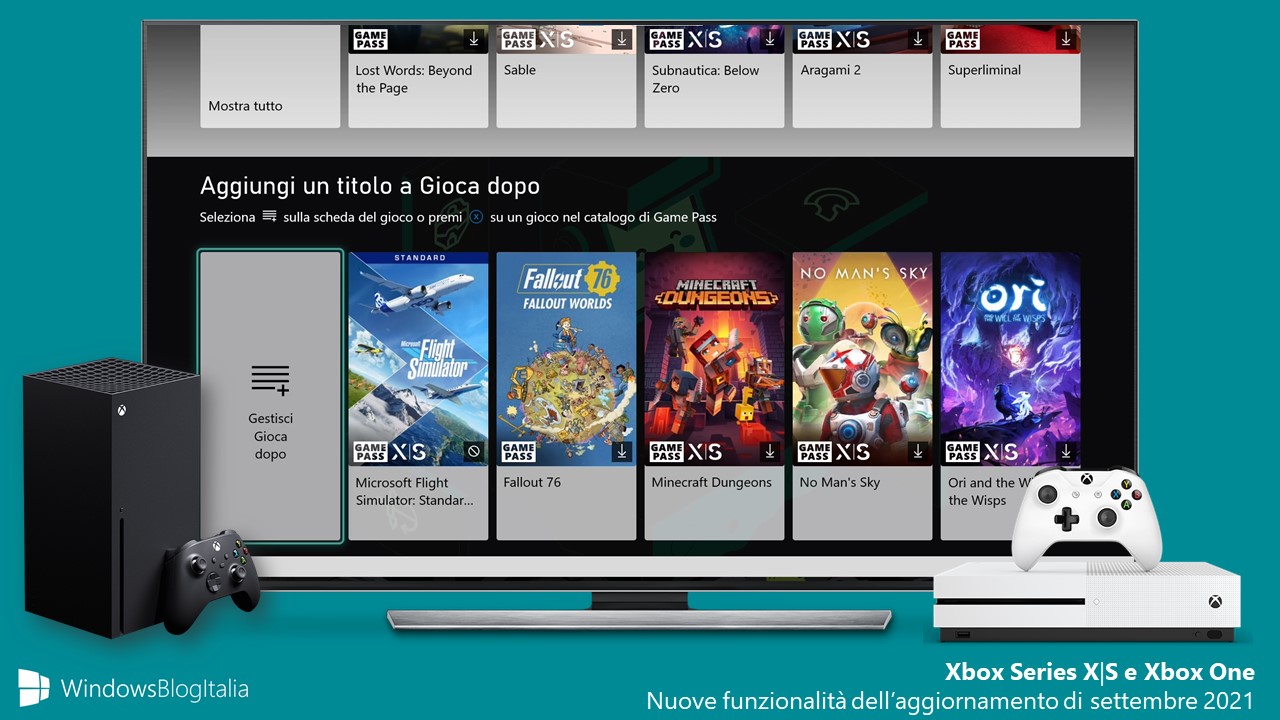This screenshot has width=1280, height=720.
Task: Select the 'Superliminal' game title
Action: 985,70
